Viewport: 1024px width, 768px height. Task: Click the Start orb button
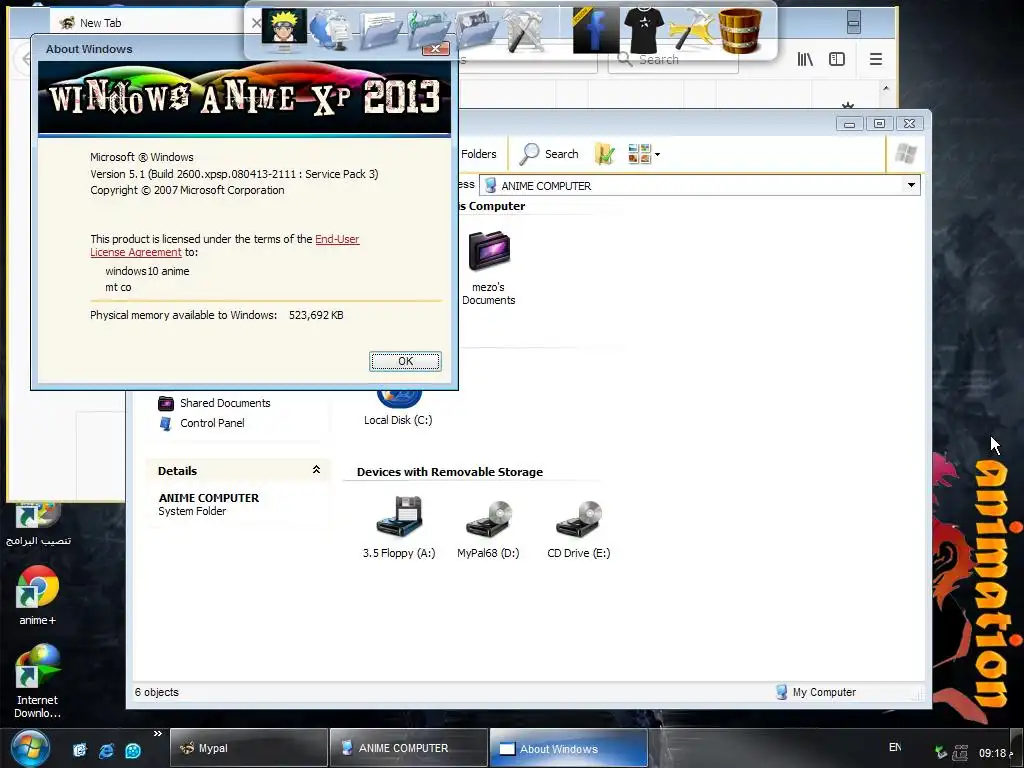[29, 748]
